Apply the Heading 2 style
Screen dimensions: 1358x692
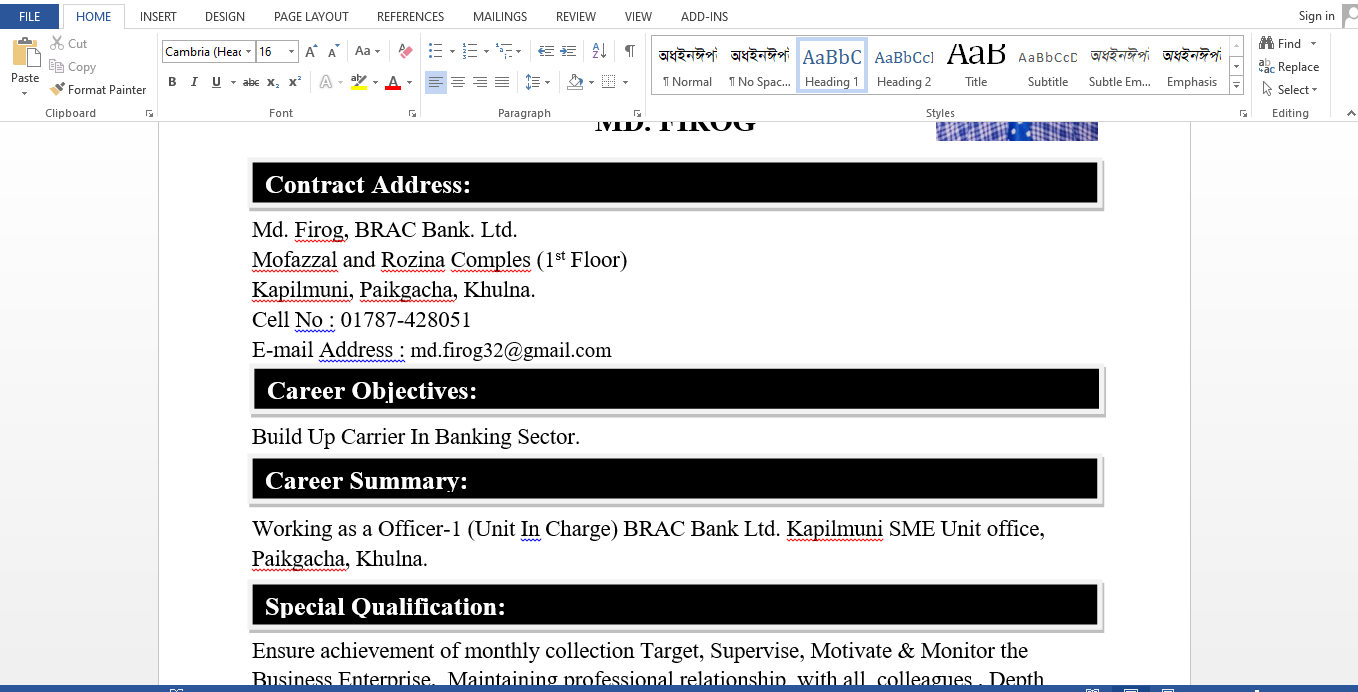[903, 65]
